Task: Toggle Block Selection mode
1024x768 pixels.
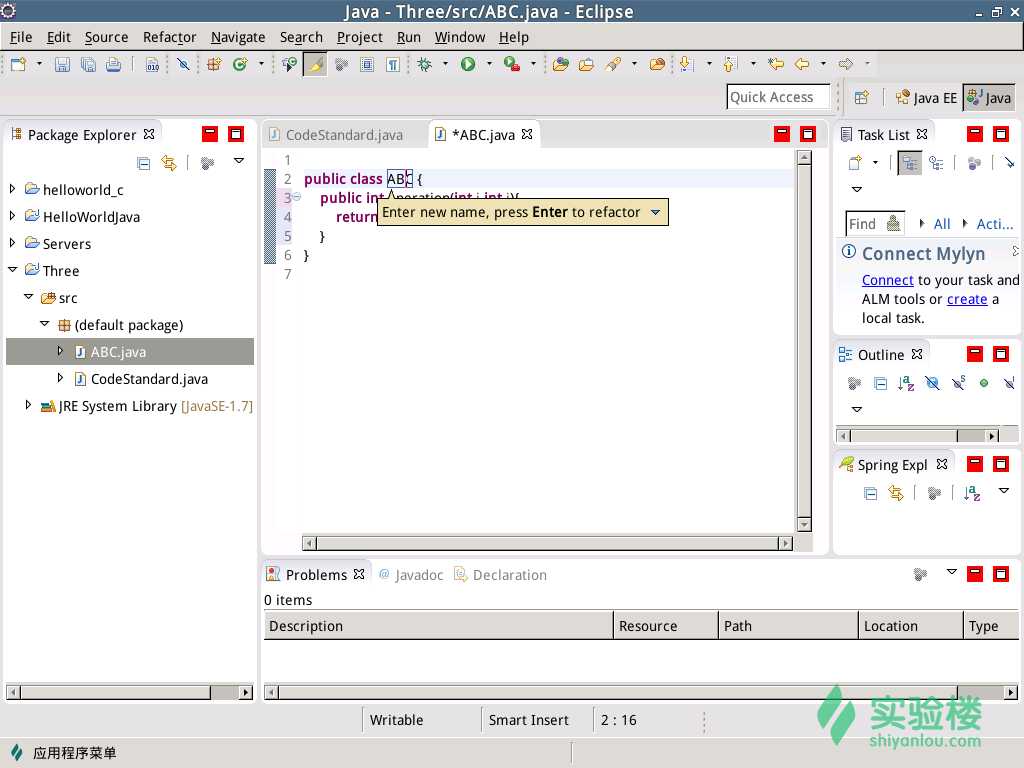Action: pyautogui.click(x=367, y=64)
